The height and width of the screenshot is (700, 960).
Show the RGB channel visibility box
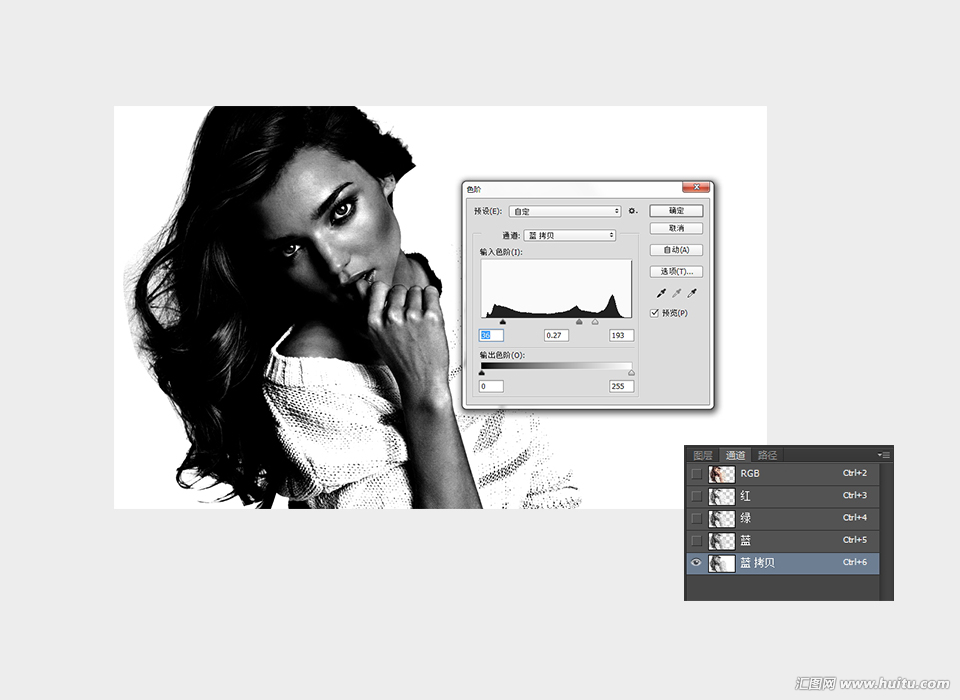[696, 473]
